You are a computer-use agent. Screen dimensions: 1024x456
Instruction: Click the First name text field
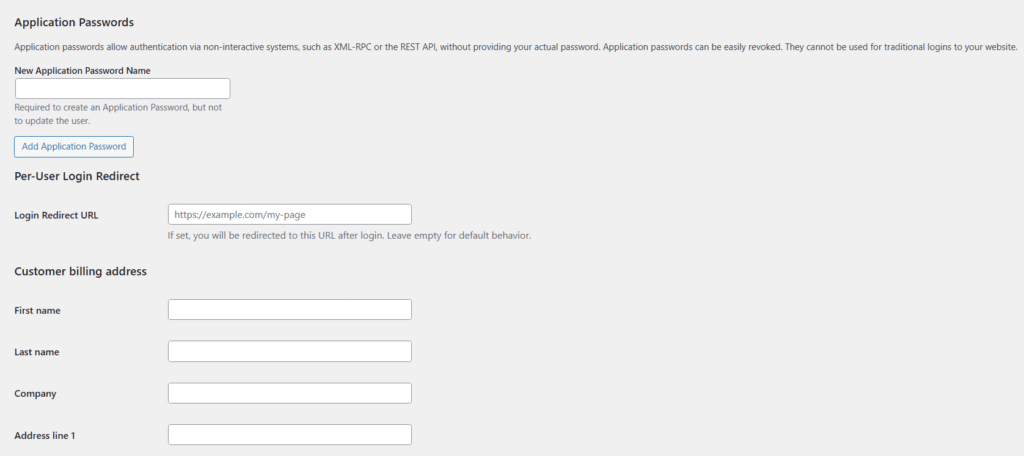pyautogui.click(x=290, y=310)
